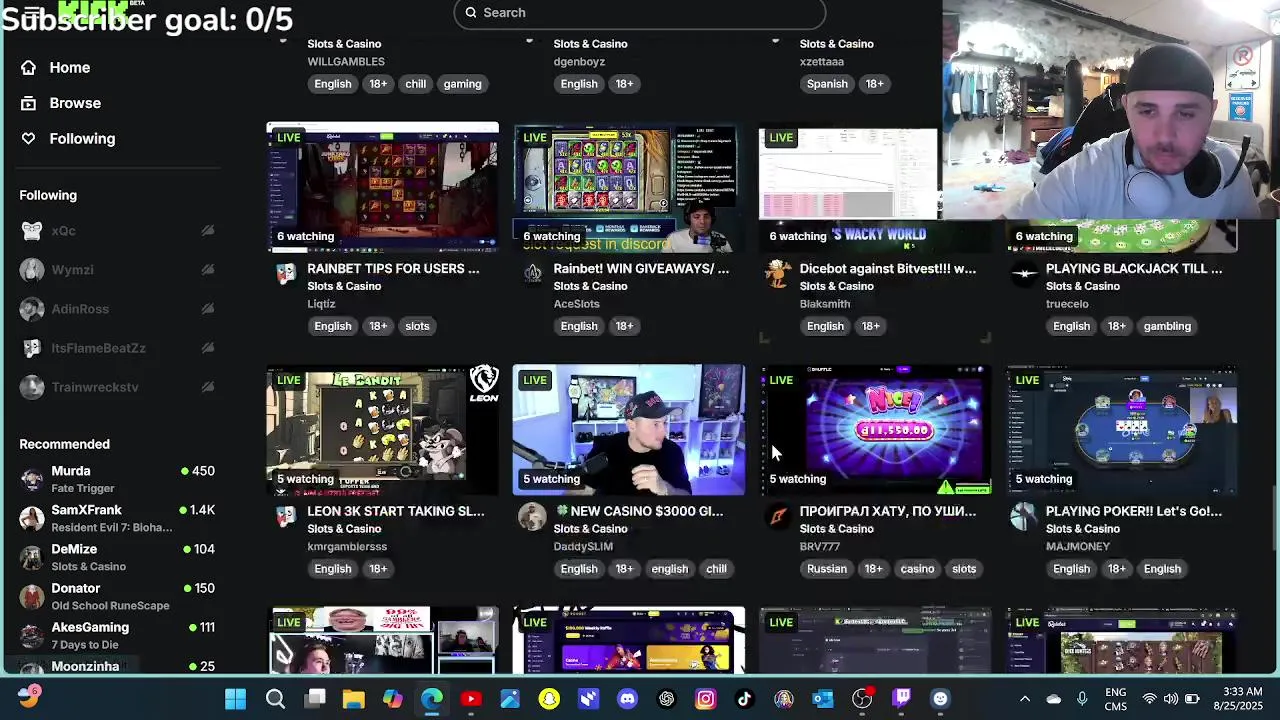This screenshot has width=1280, height=720.
Task: Open Dicebot against Bitvest stream title
Action: coord(888,268)
